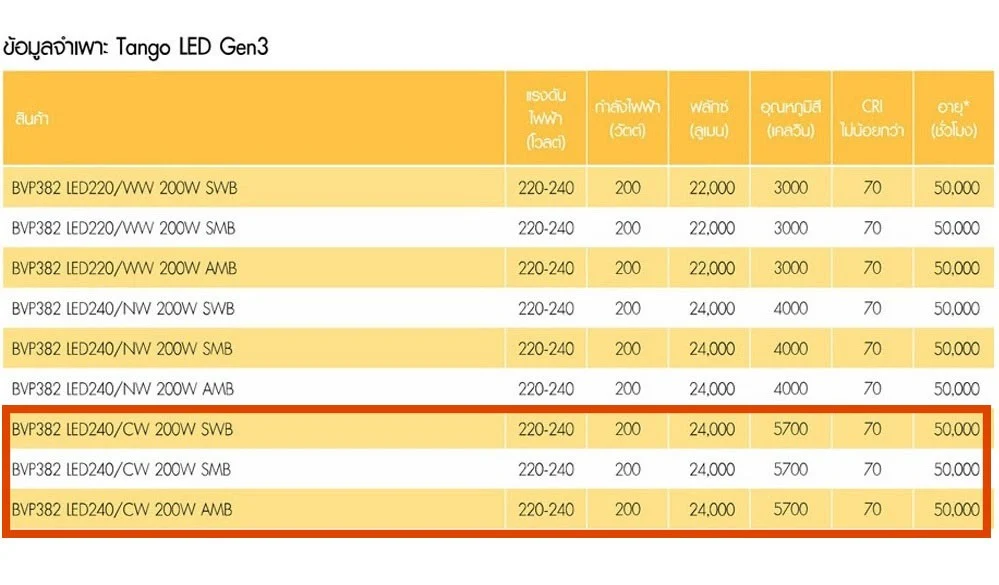Select the BVP382 LED220/WW 200W SWB row
Screen dimensions: 999x585
click(498, 187)
